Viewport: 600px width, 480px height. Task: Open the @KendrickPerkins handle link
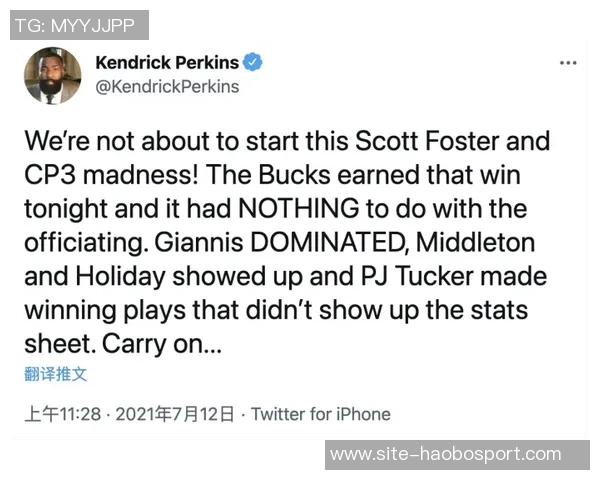pos(167,86)
